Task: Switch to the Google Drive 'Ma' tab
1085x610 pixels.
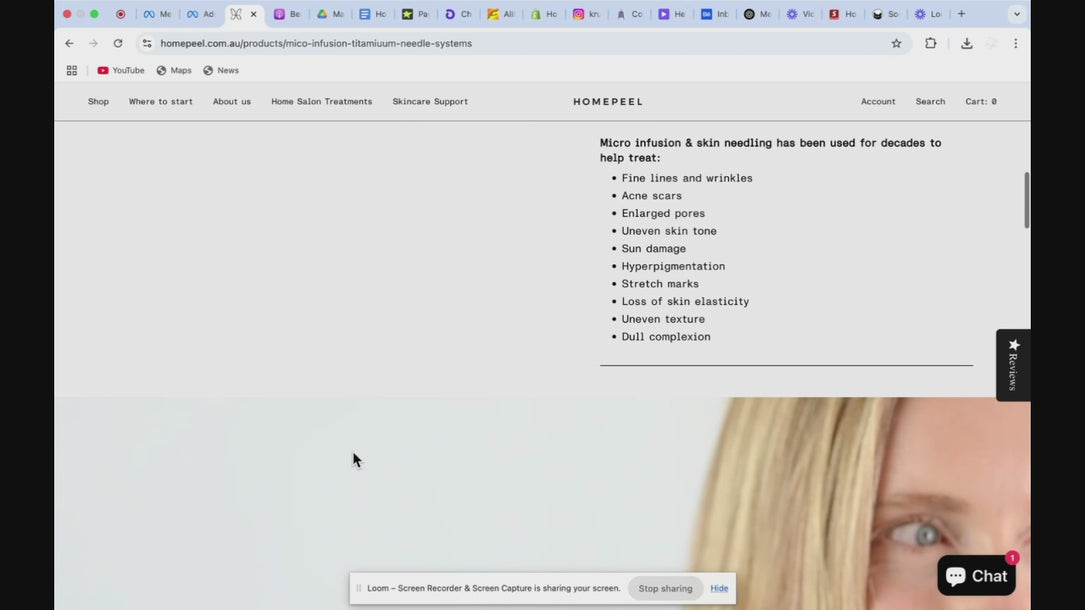Action: 330,14
